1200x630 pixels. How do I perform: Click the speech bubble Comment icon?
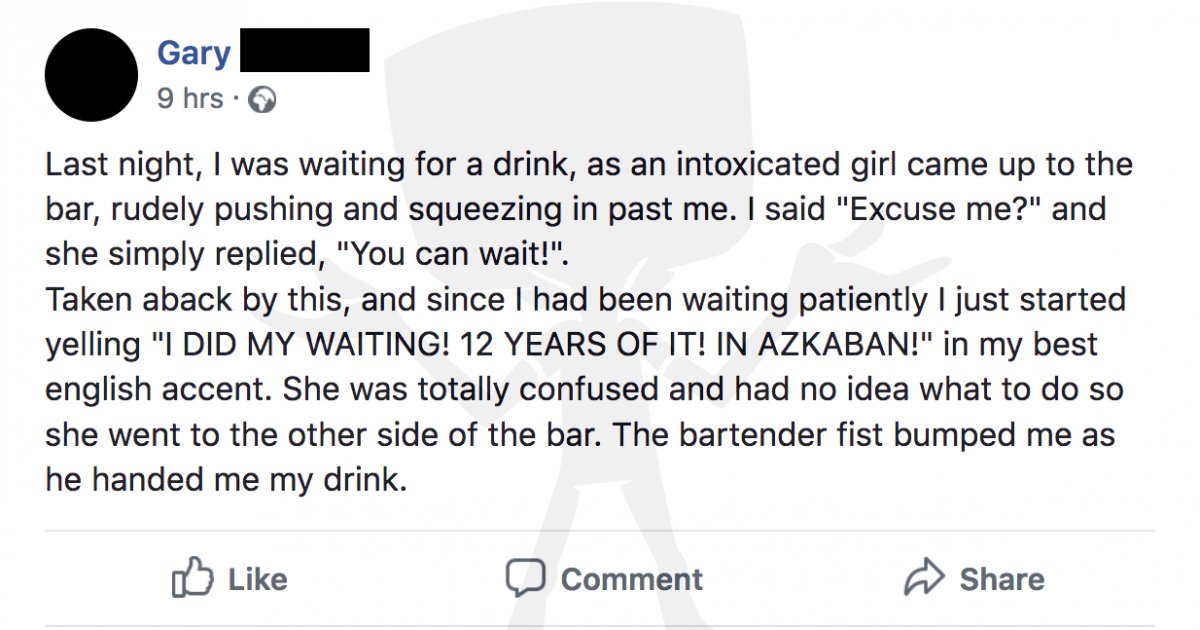(526, 578)
